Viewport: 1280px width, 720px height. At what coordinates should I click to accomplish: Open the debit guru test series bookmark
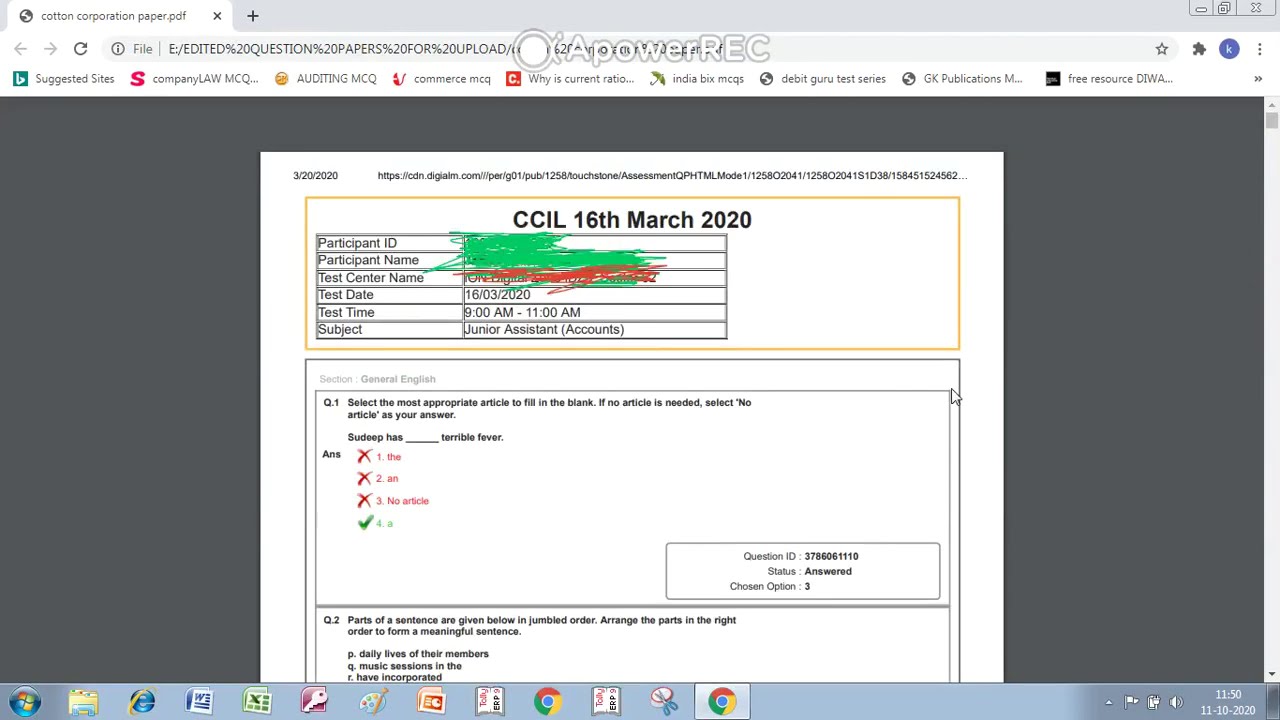click(823, 78)
